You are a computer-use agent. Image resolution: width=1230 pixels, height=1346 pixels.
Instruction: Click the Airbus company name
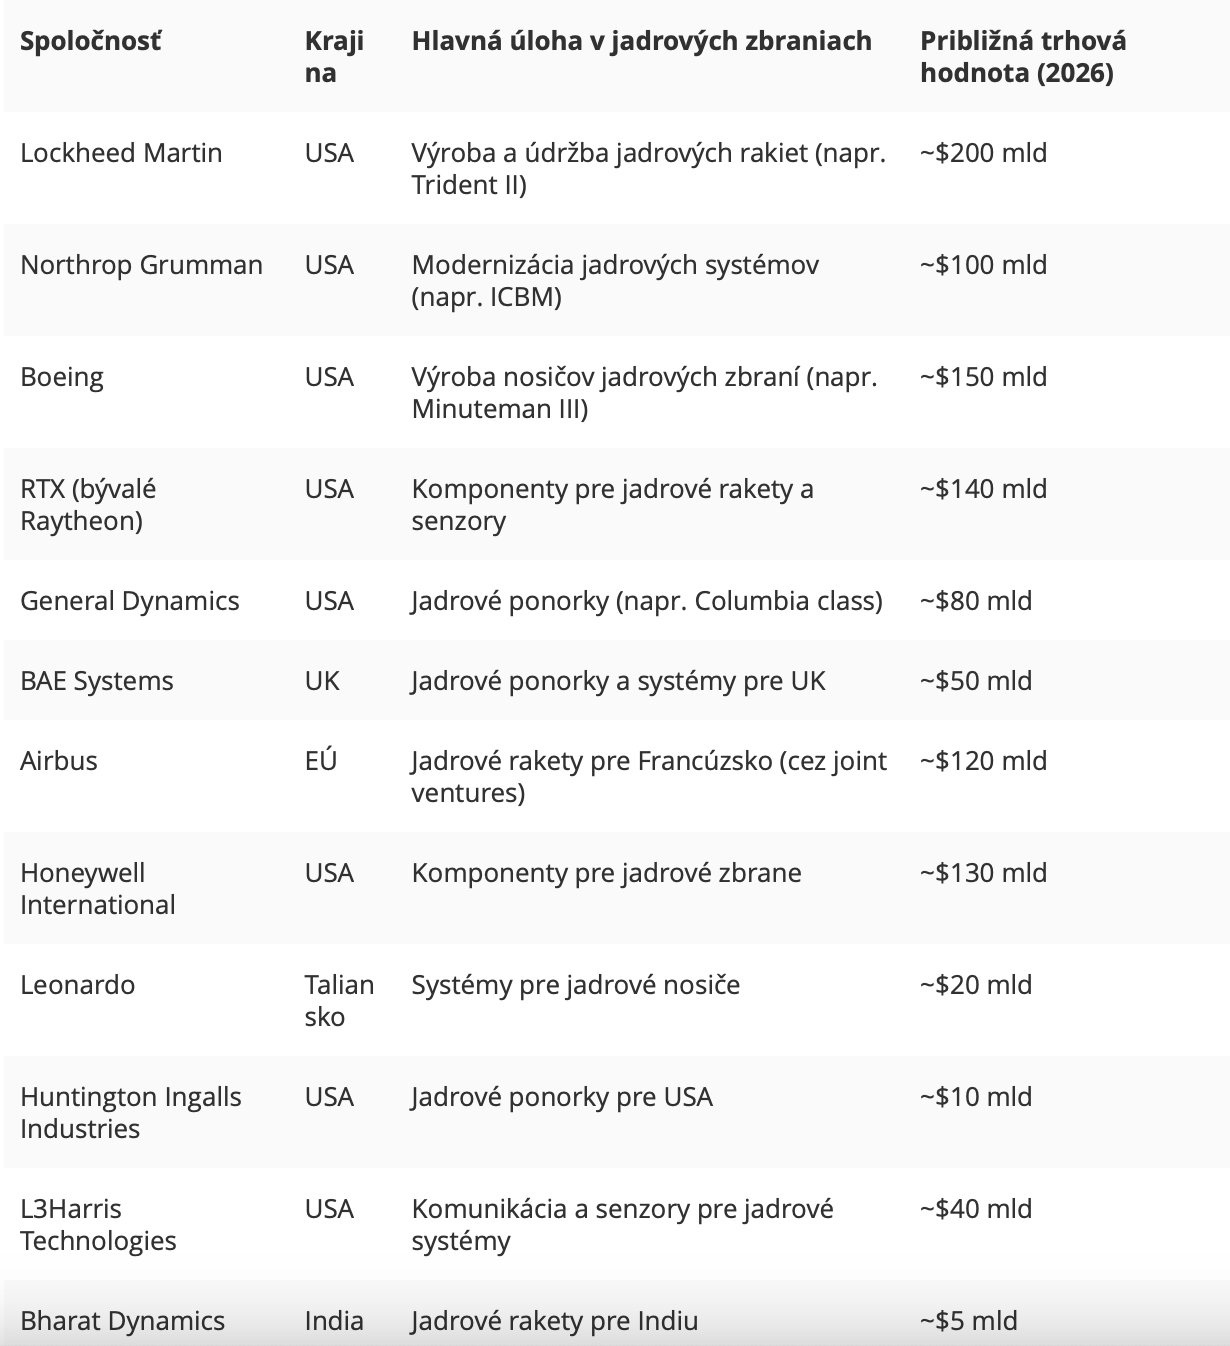point(59,761)
